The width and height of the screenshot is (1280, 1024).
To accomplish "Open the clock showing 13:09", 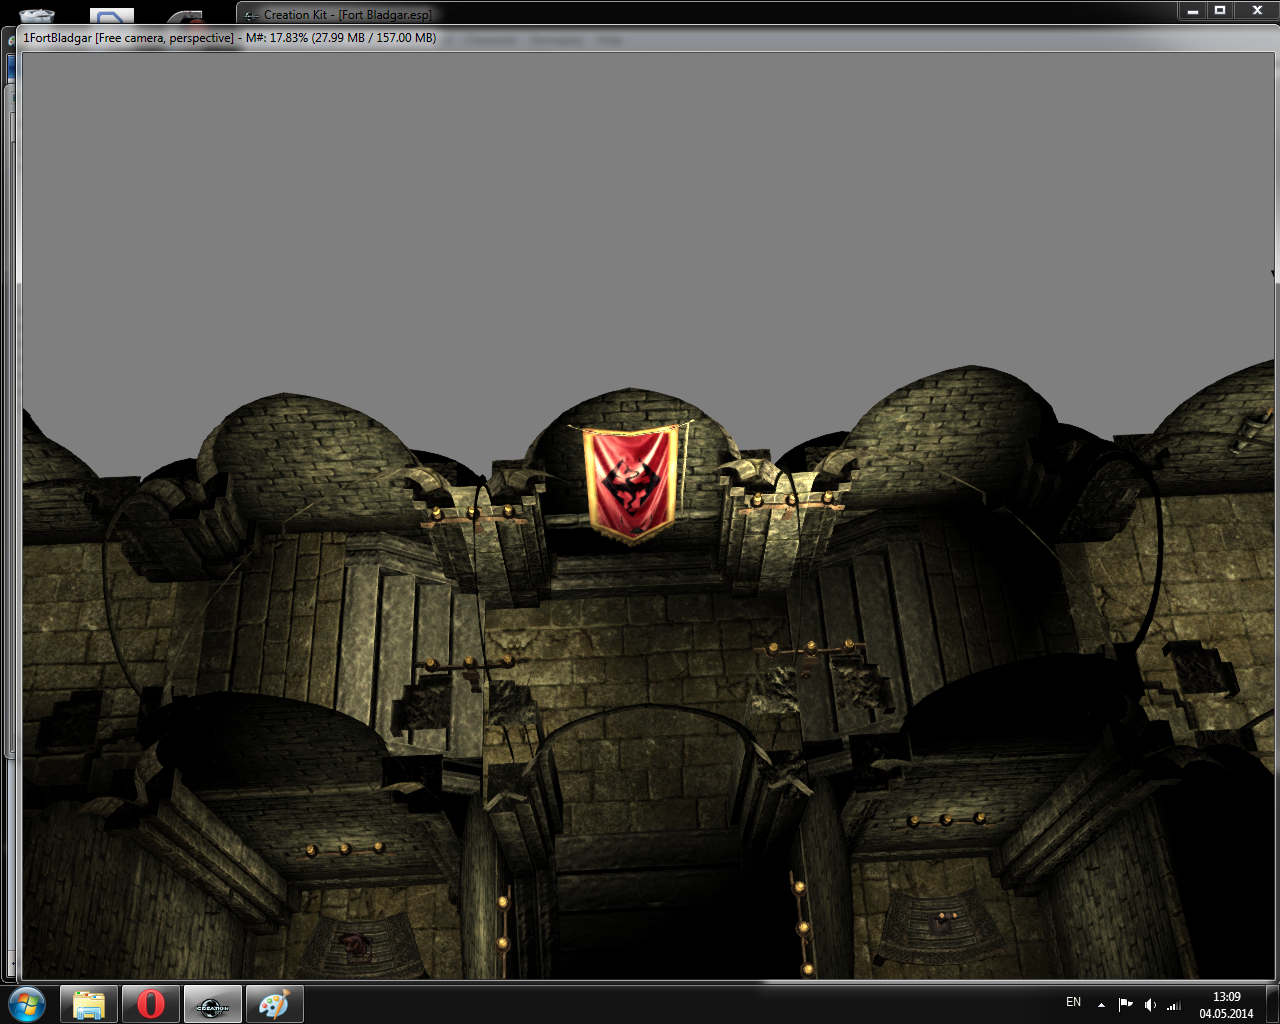I will point(1226,1005).
